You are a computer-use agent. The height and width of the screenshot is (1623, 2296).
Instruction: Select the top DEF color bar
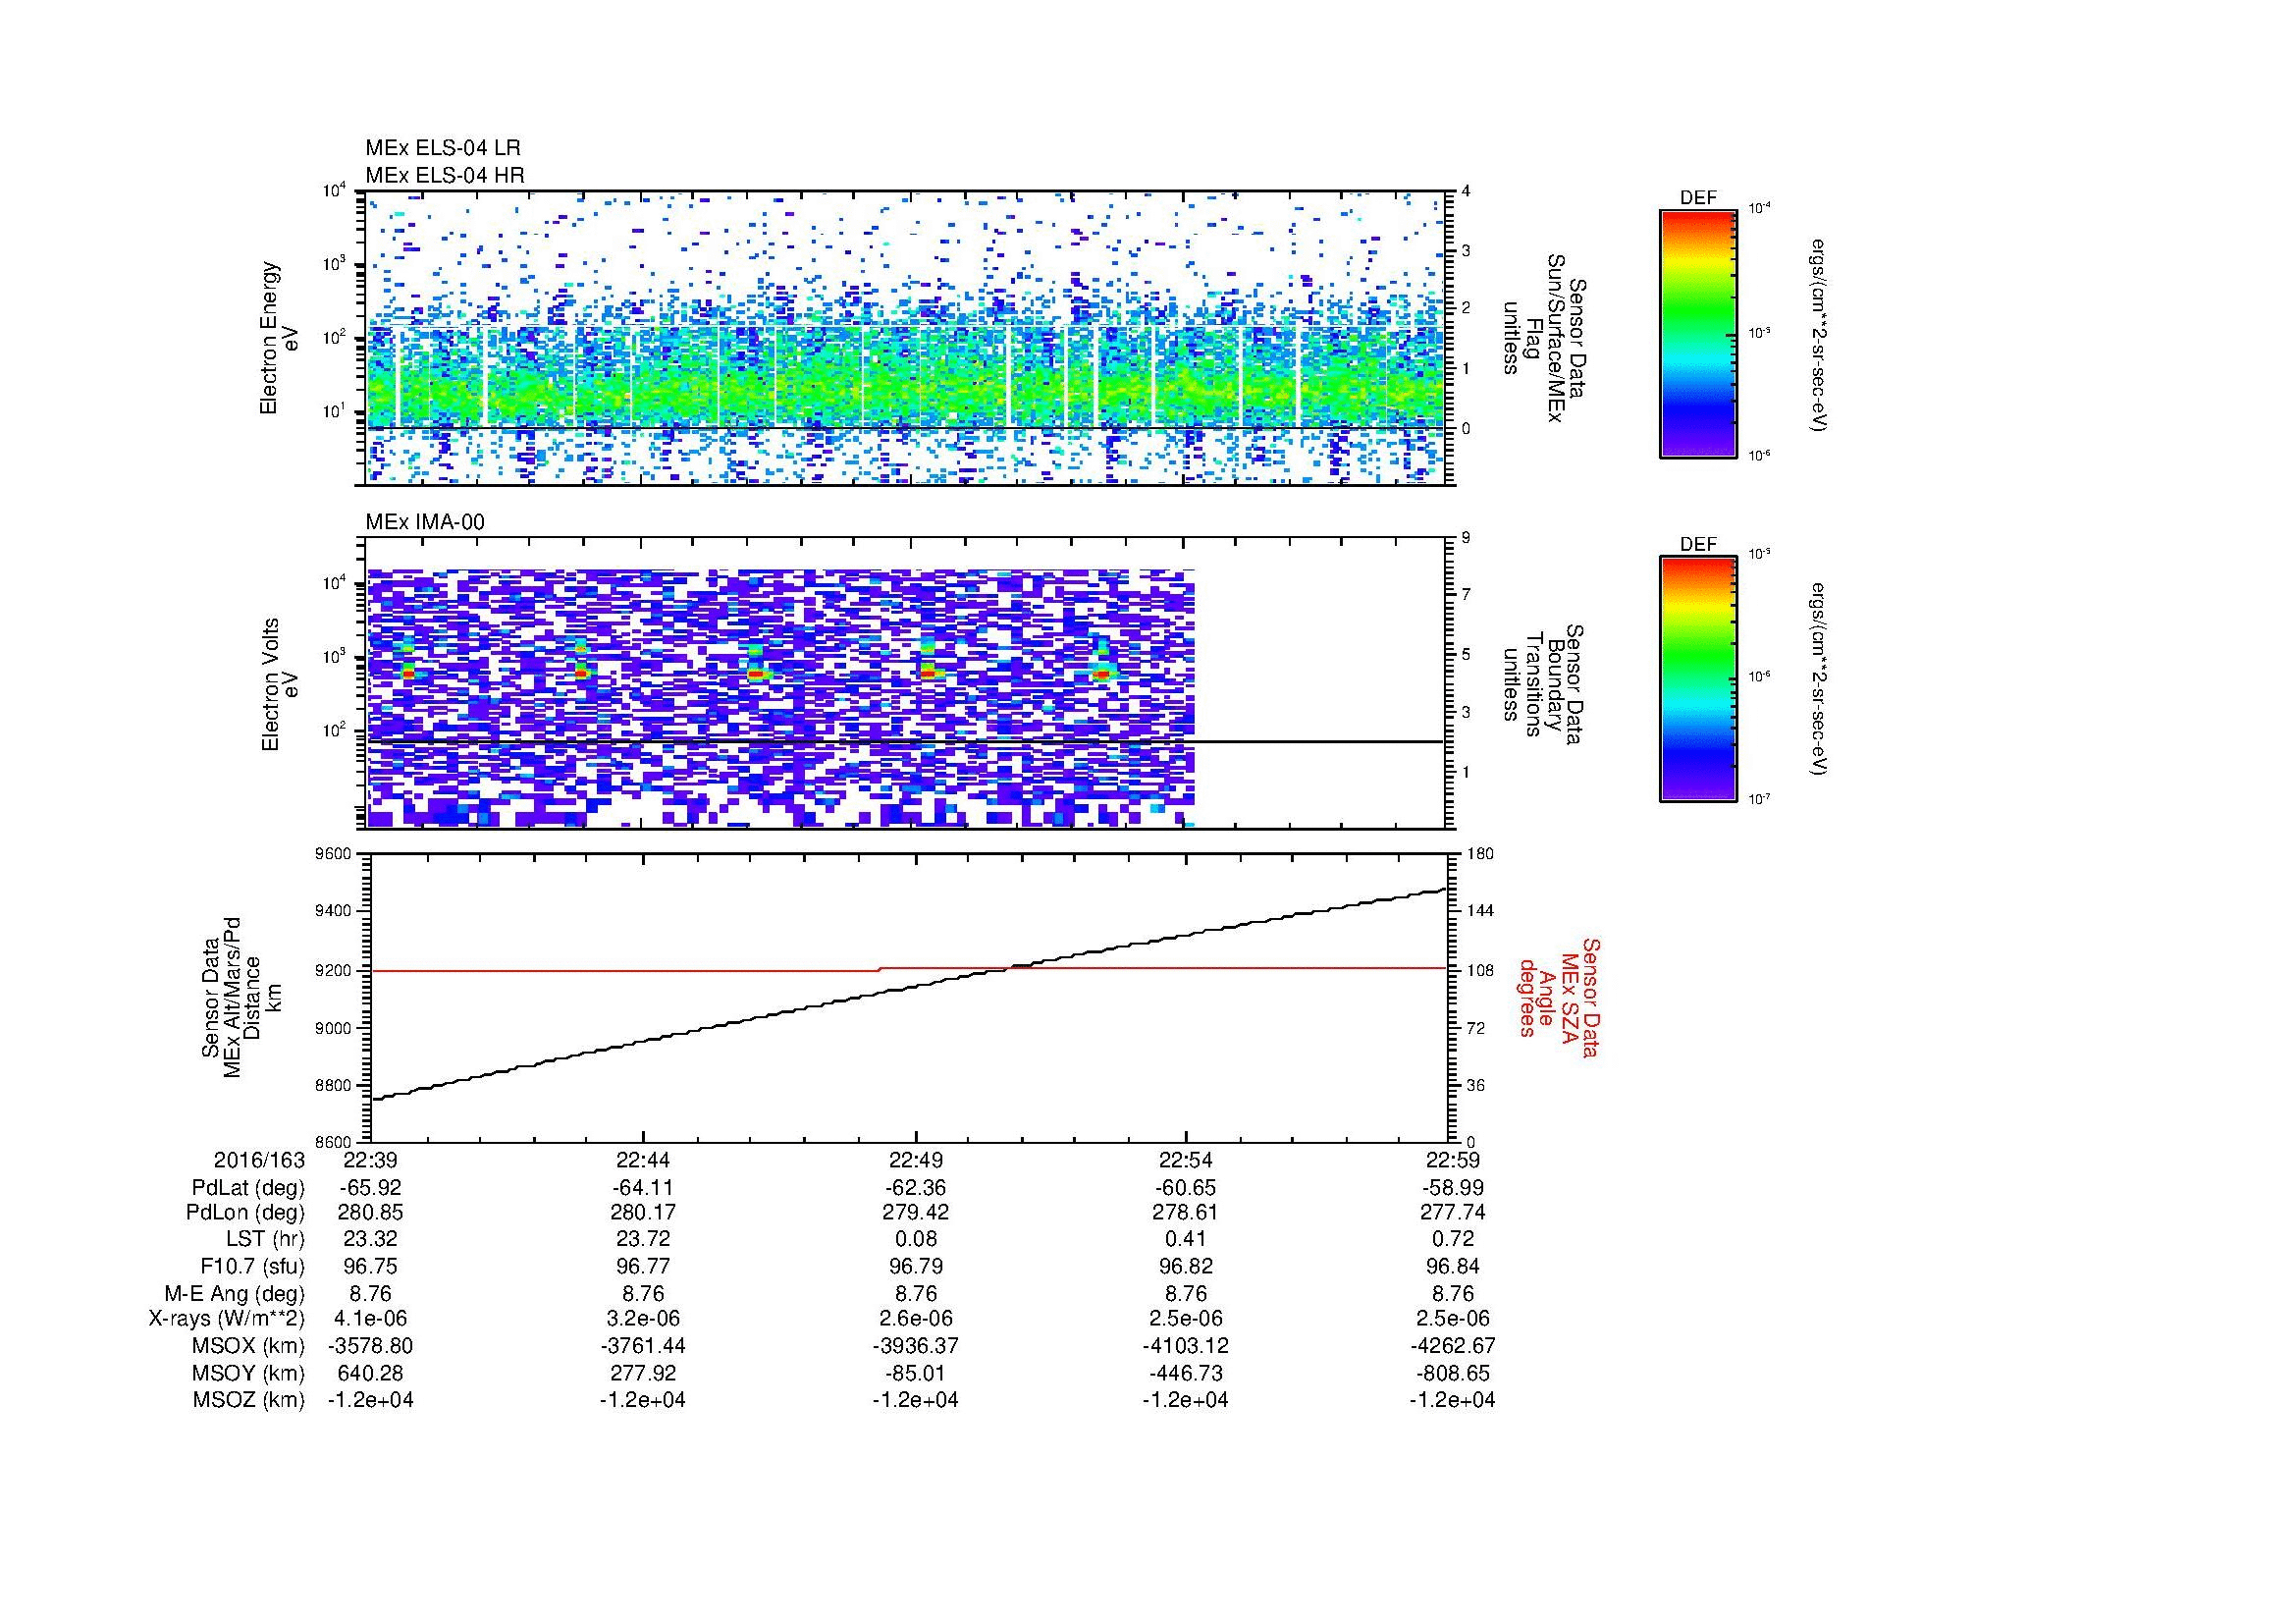coord(1698,333)
